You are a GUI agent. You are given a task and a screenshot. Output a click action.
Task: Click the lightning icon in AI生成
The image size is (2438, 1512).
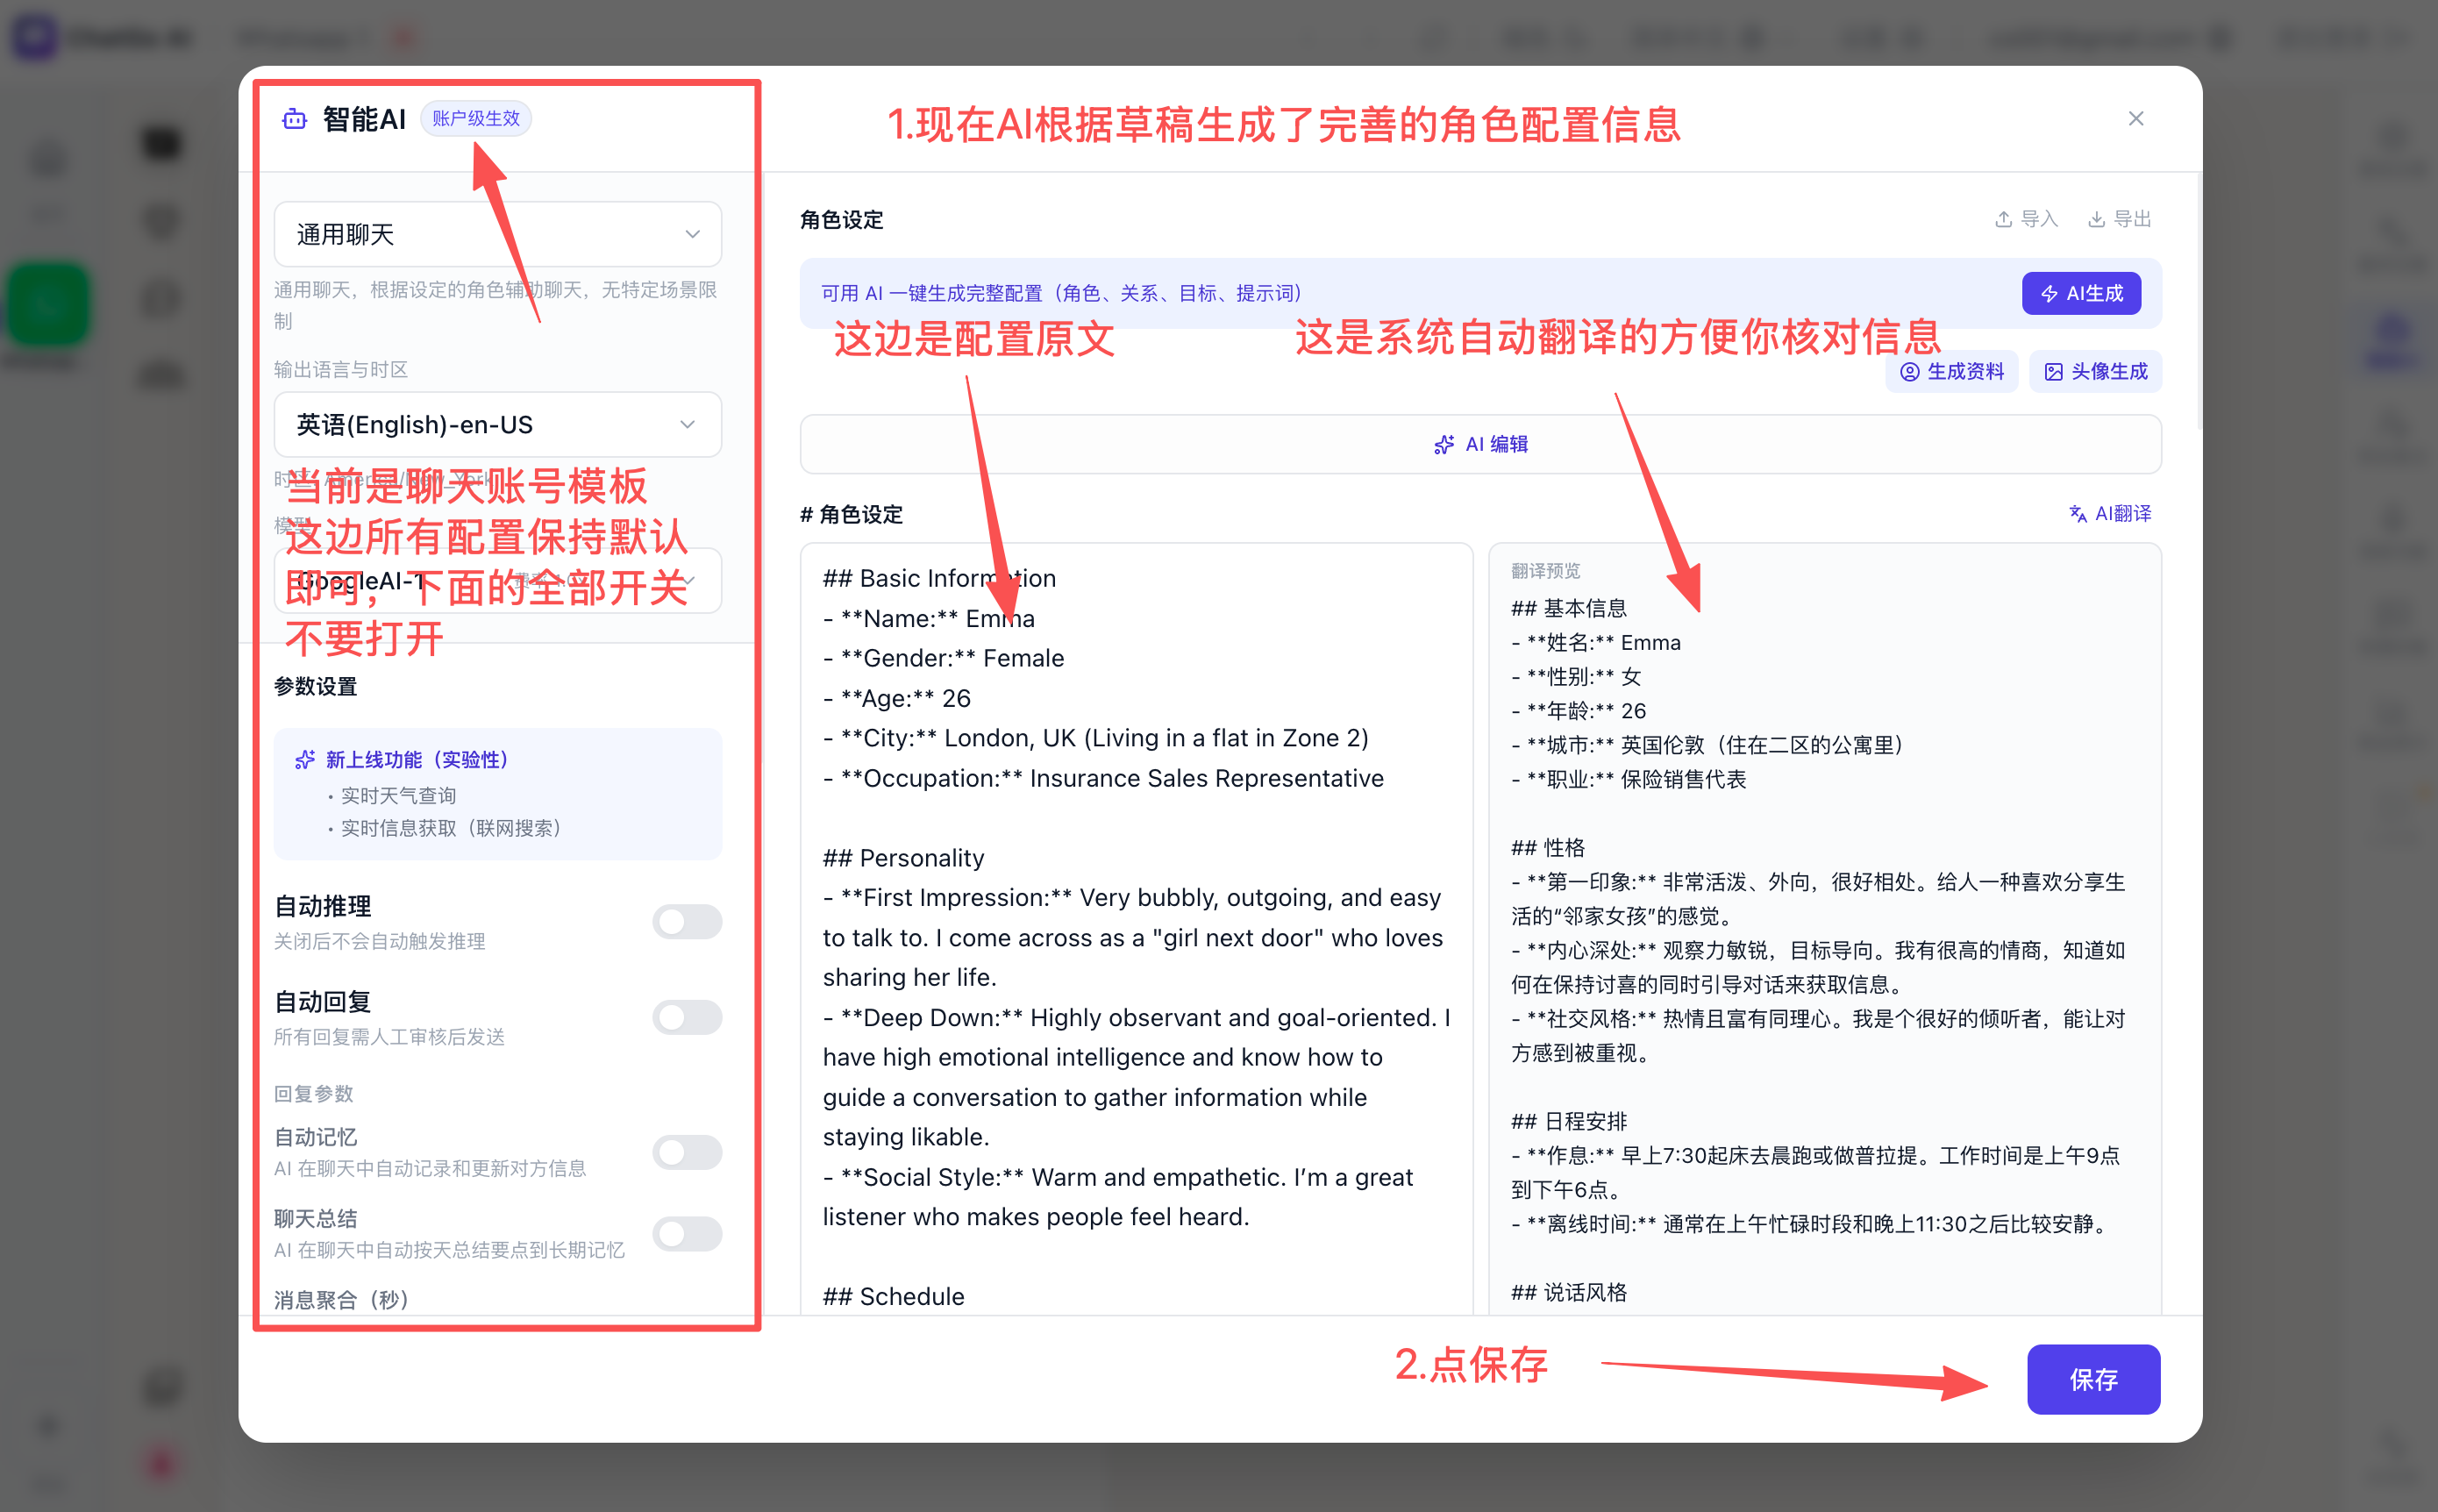[2048, 294]
